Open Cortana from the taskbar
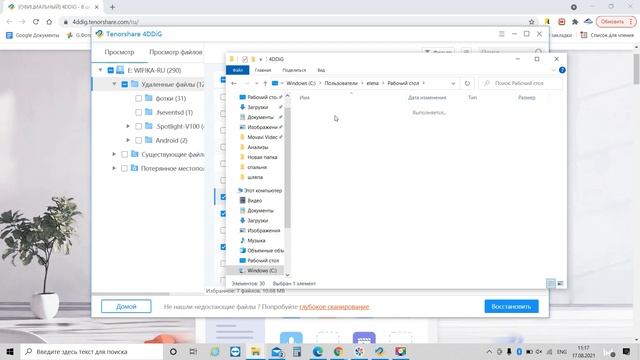This screenshot has height=360, width=640. [173, 351]
